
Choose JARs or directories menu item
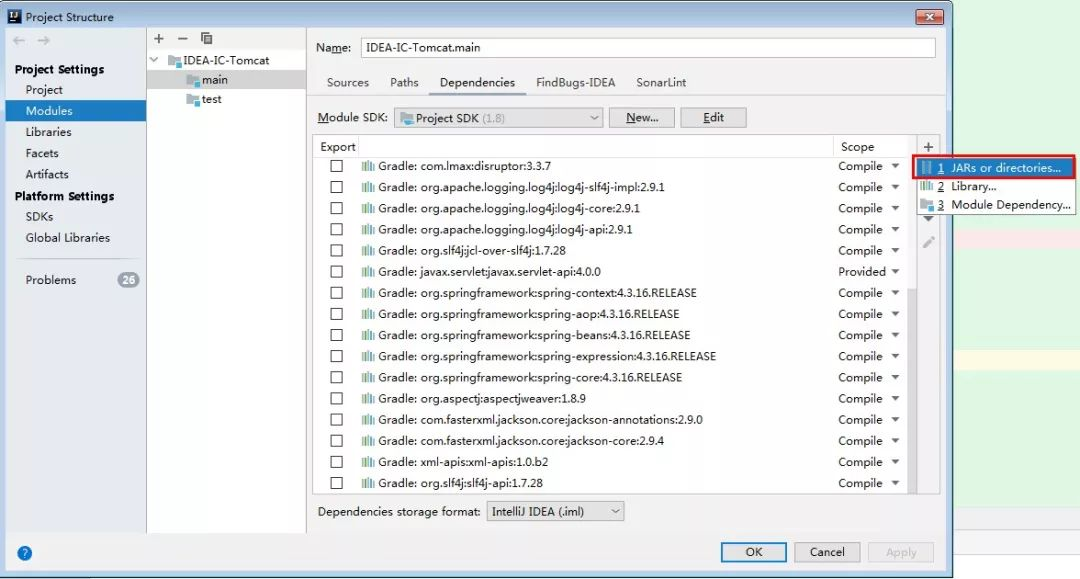pyautogui.click(x=995, y=167)
